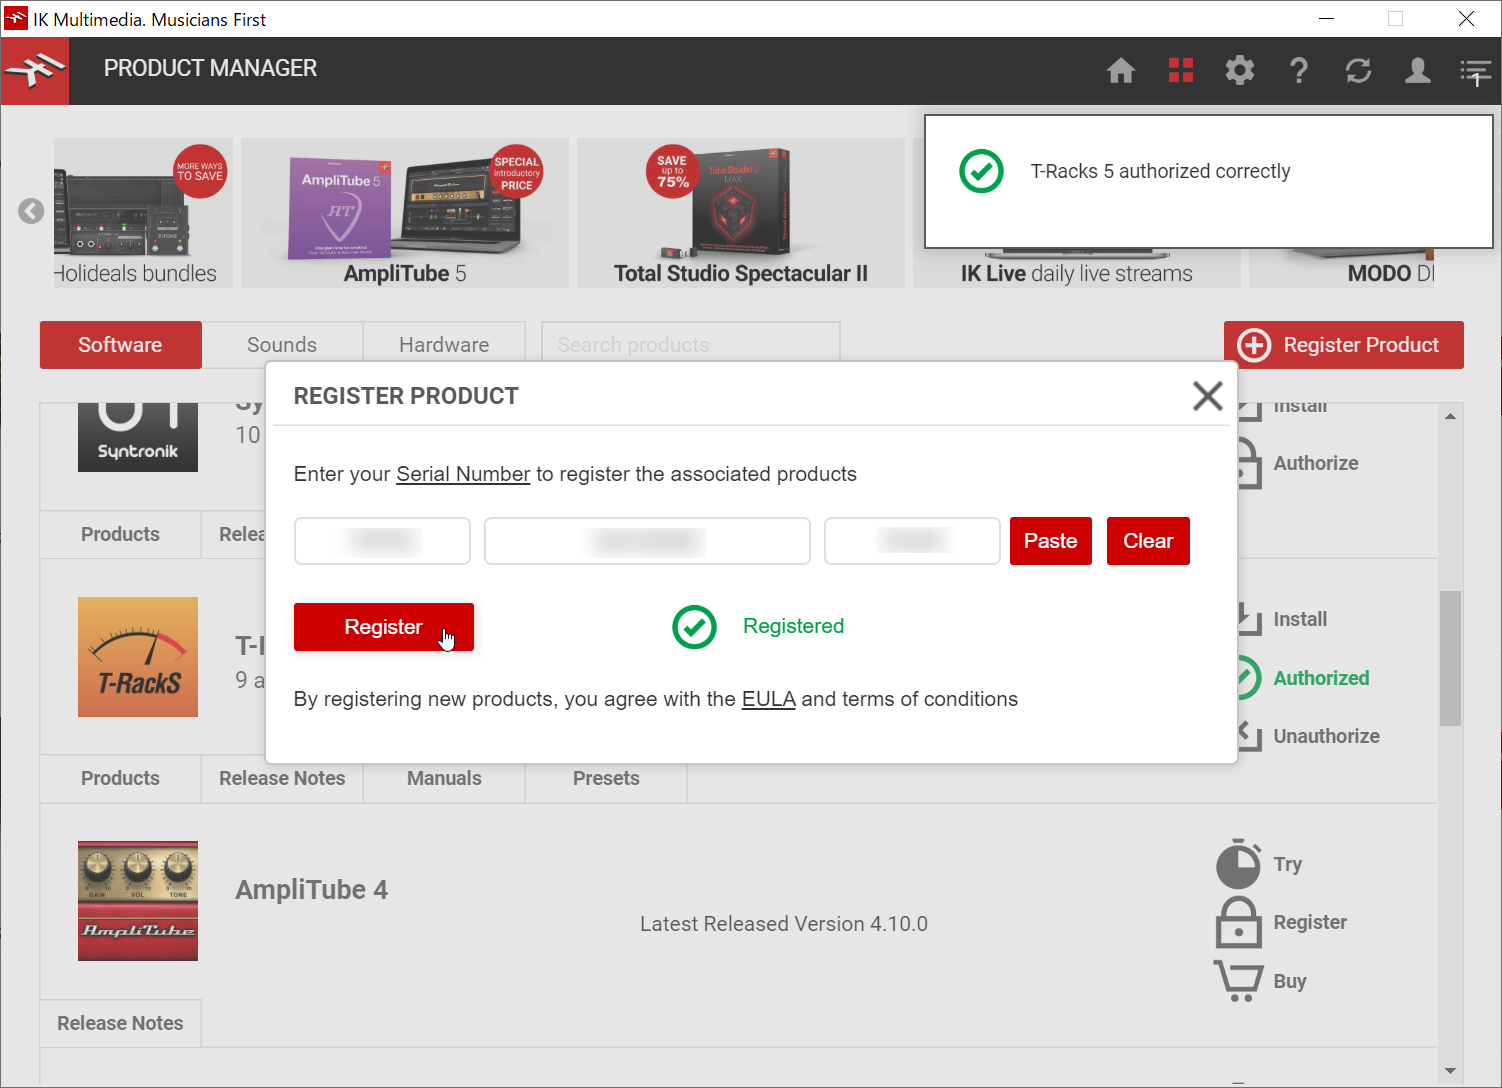Open the T-Racks Presets tab

(606, 778)
